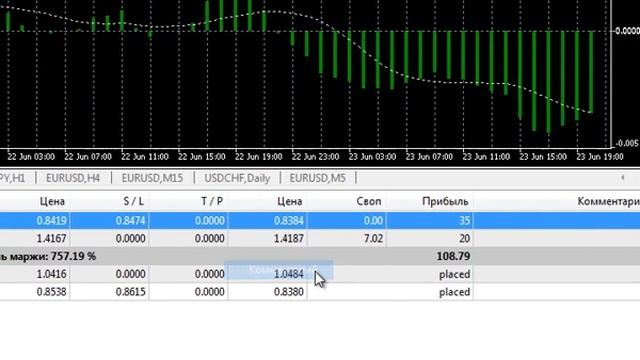Image resolution: width=640 pixels, height=360 pixels.
Task: Click the chart tabs scroll-left arrow
Action: [622, 177]
